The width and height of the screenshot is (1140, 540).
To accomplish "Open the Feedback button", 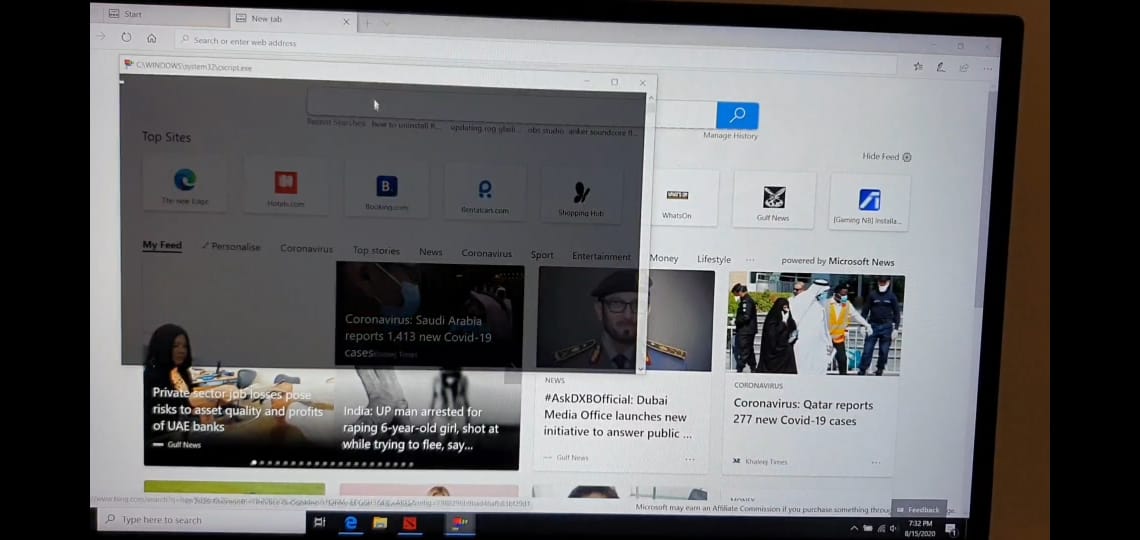I will (920, 509).
